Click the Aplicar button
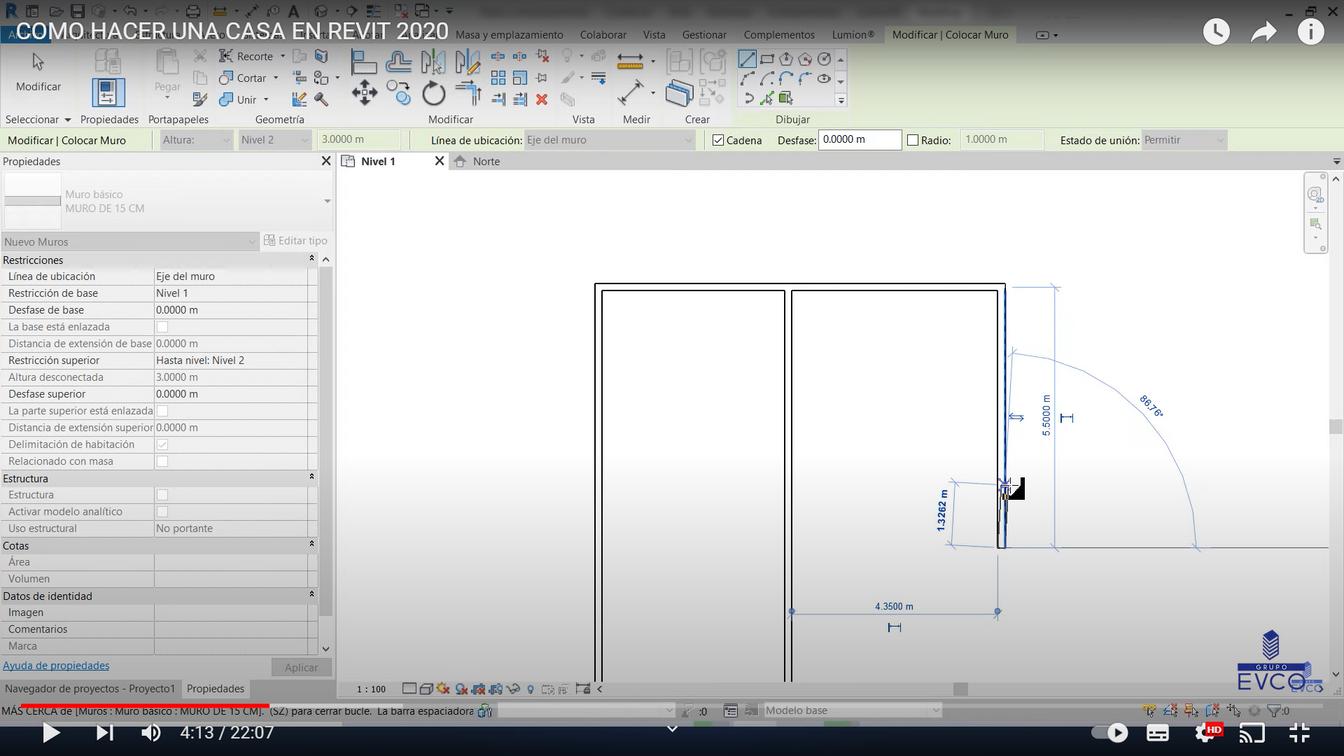Viewport: 1344px width, 756px height. coord(301,667)
